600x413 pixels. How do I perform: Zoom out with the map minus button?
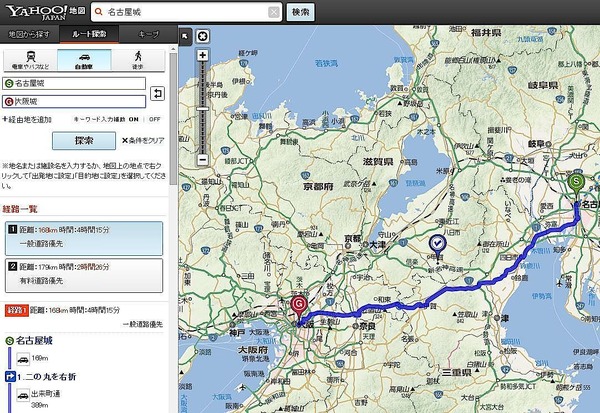[x=203, y=159]
